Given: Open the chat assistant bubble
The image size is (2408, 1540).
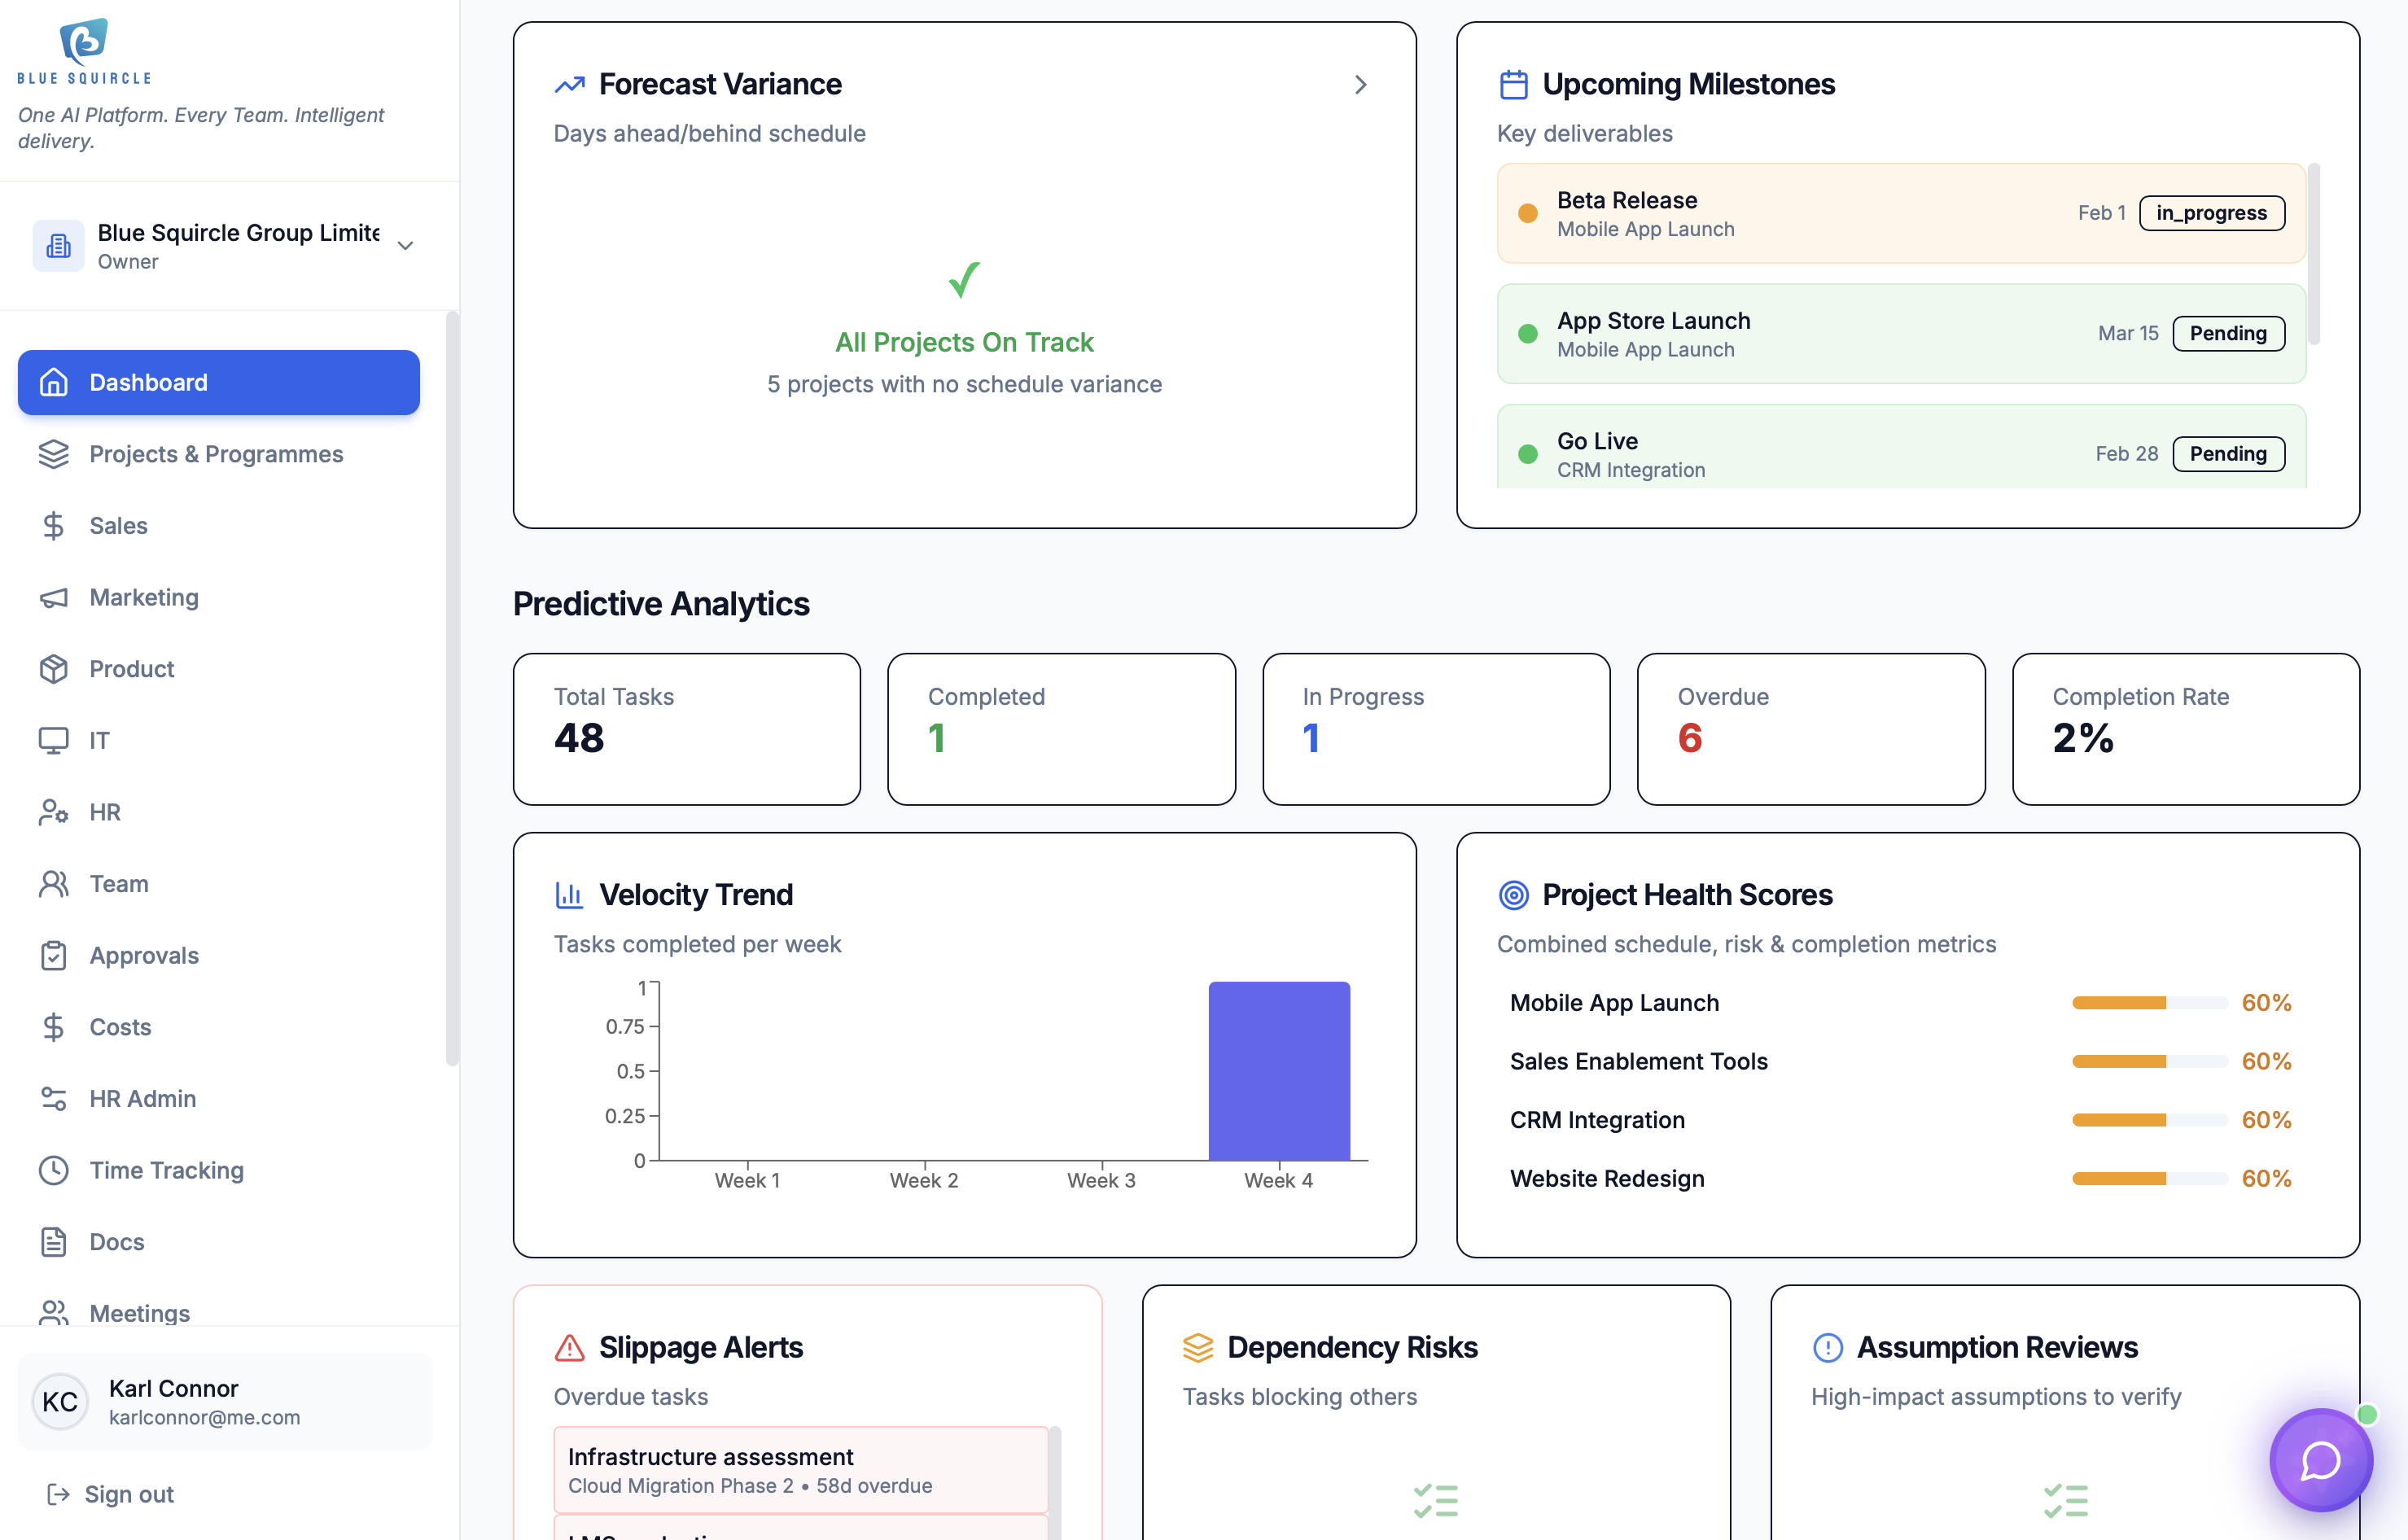Looking at the screenshot, I should (2320, 1460).
